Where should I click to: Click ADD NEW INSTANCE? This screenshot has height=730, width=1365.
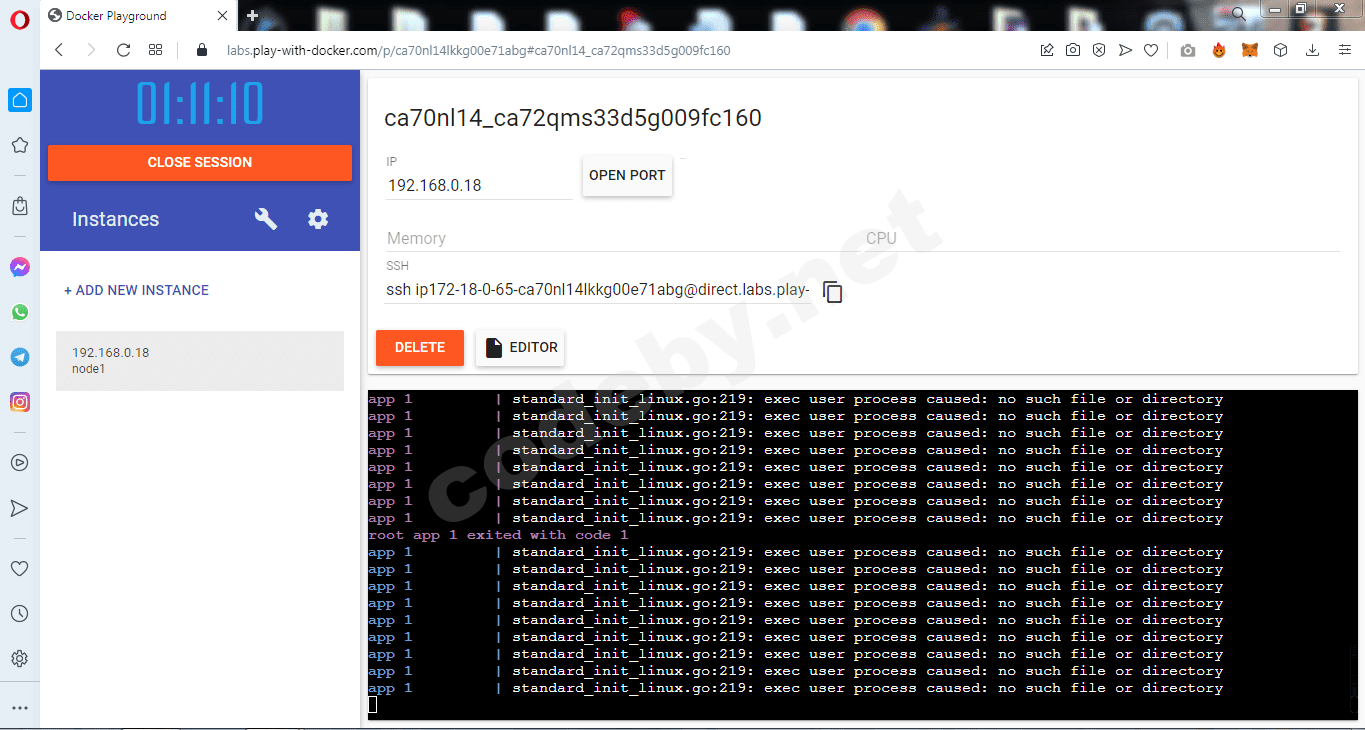click(136, 290)
